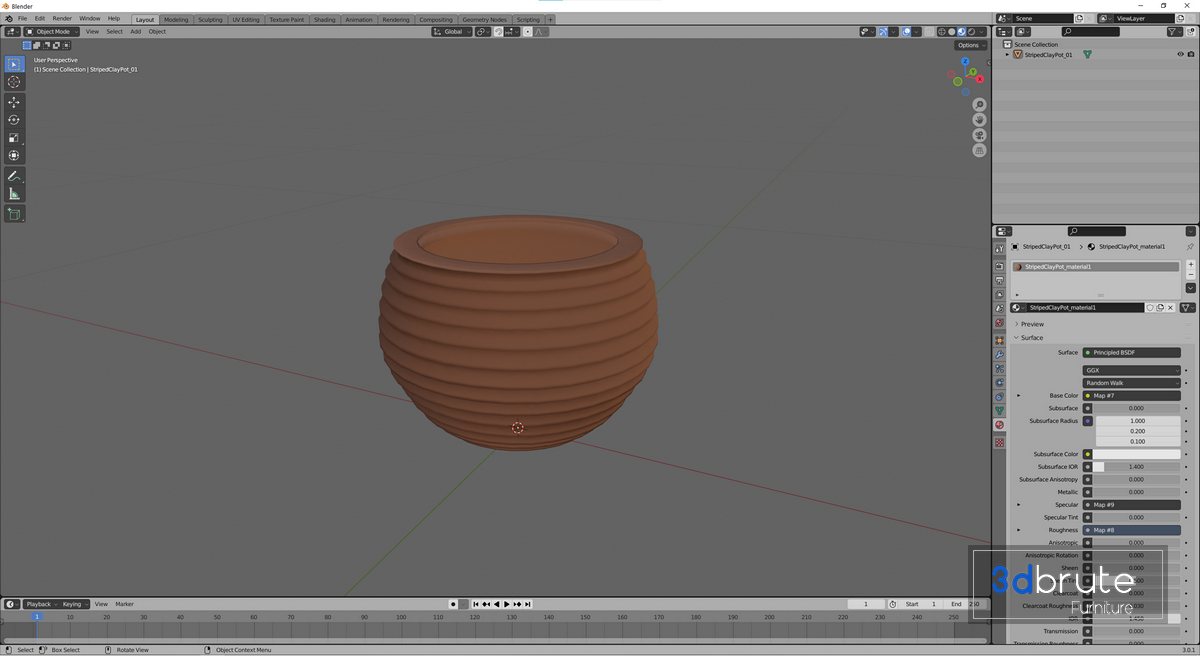Toggle camera view with the viewport camera icon

pyautogui.click(x=979, y=135)
